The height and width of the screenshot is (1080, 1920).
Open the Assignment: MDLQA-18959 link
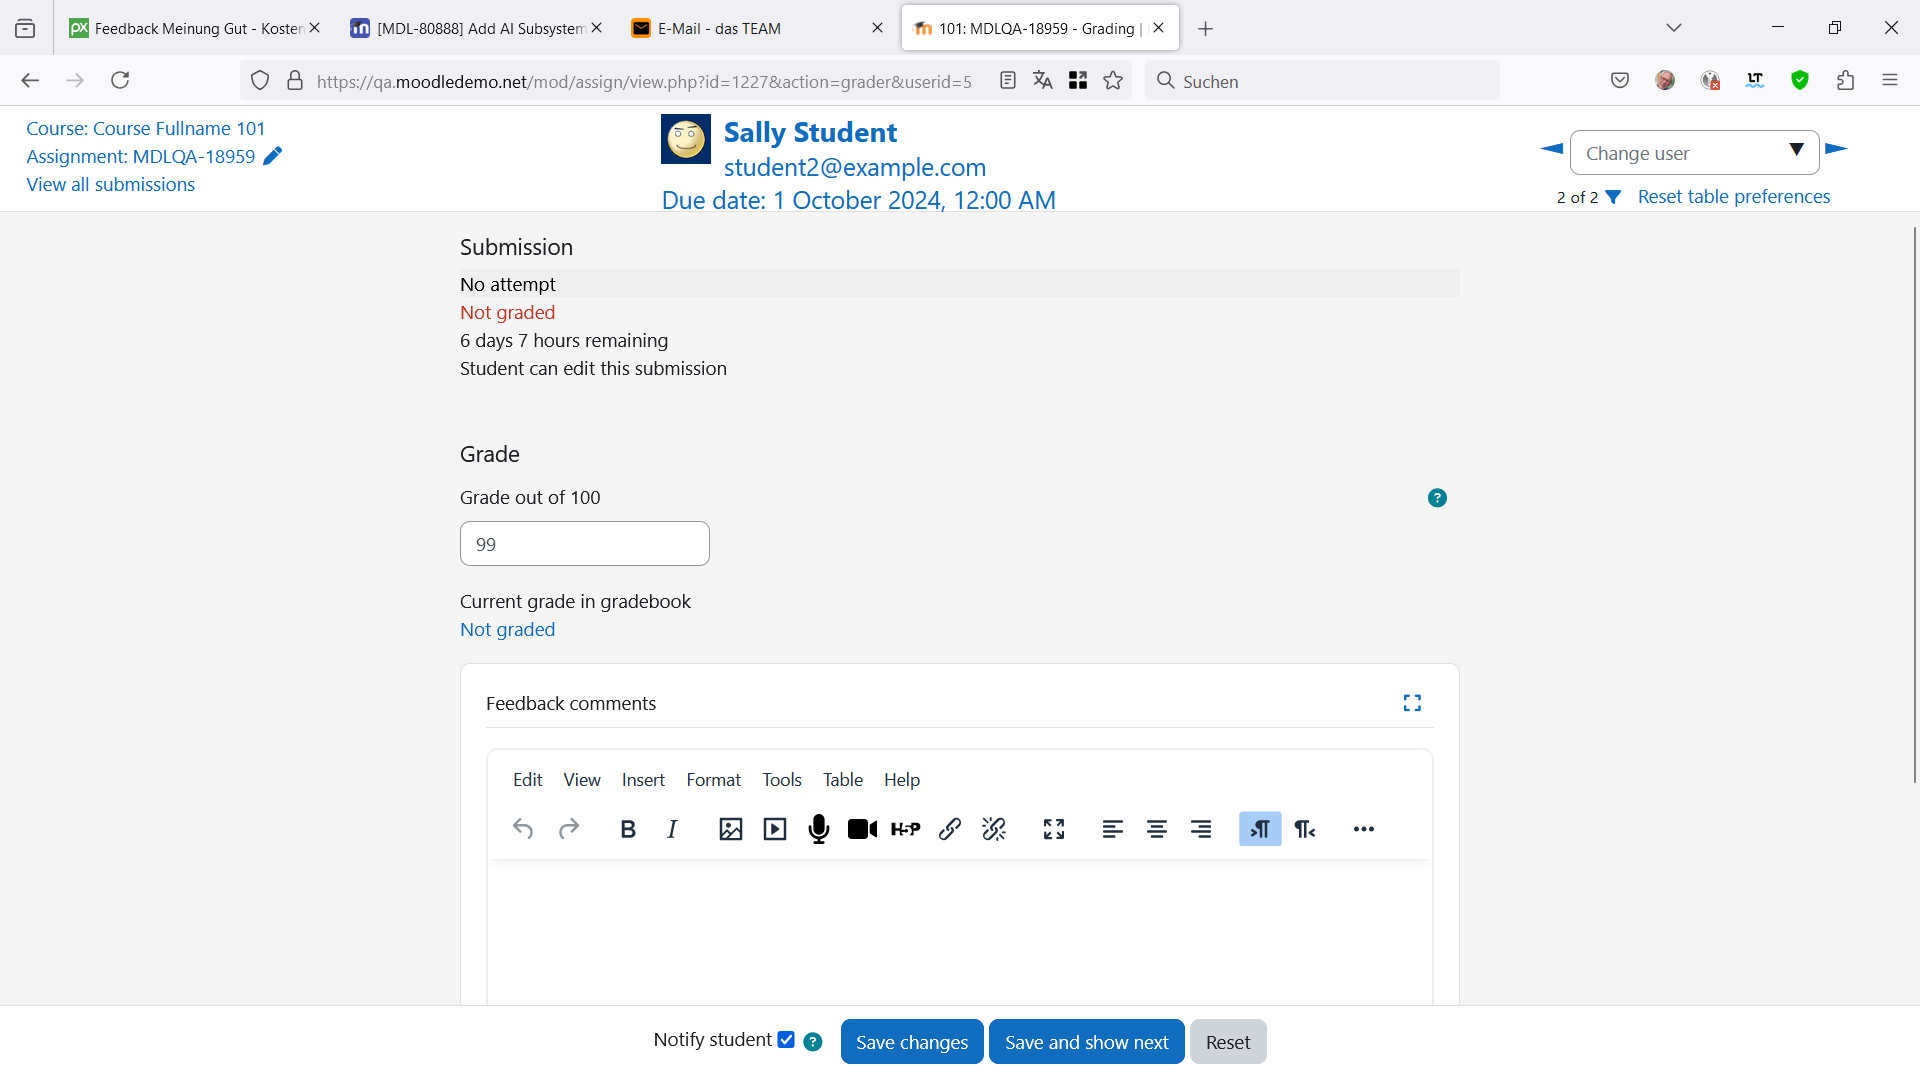click(x=140, y=156)
